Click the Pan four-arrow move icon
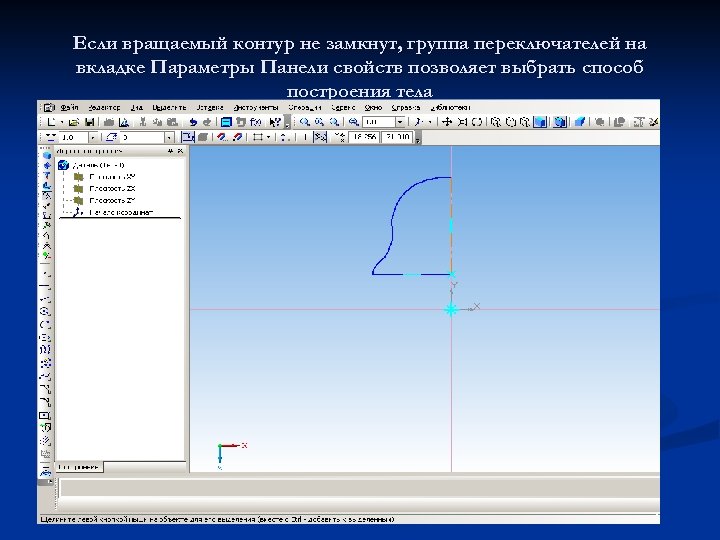The width and height of the screenshot is (720, 540). click(x=447, y=122)
